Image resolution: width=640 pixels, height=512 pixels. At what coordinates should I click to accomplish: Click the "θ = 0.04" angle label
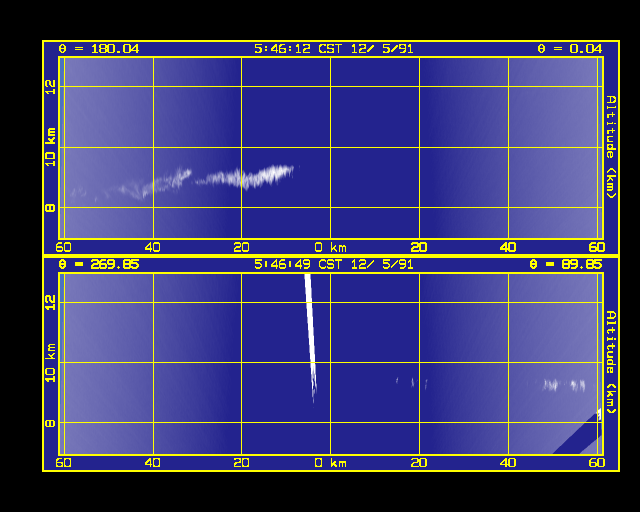pos(569,49)
